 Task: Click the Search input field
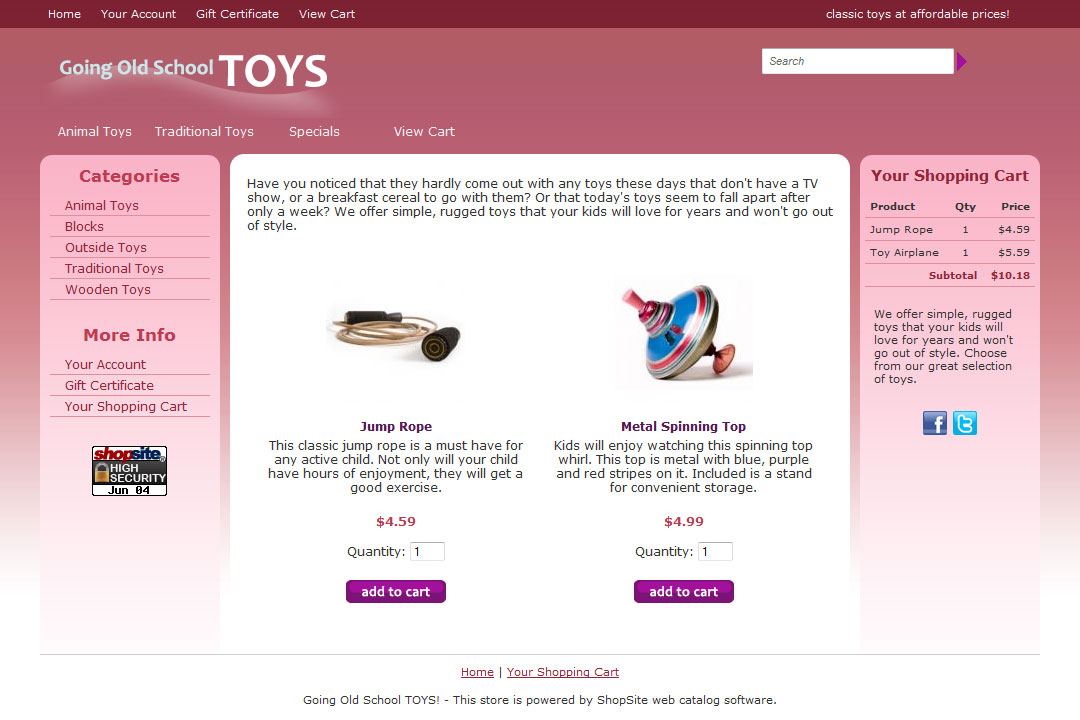(x=858, y=61)
